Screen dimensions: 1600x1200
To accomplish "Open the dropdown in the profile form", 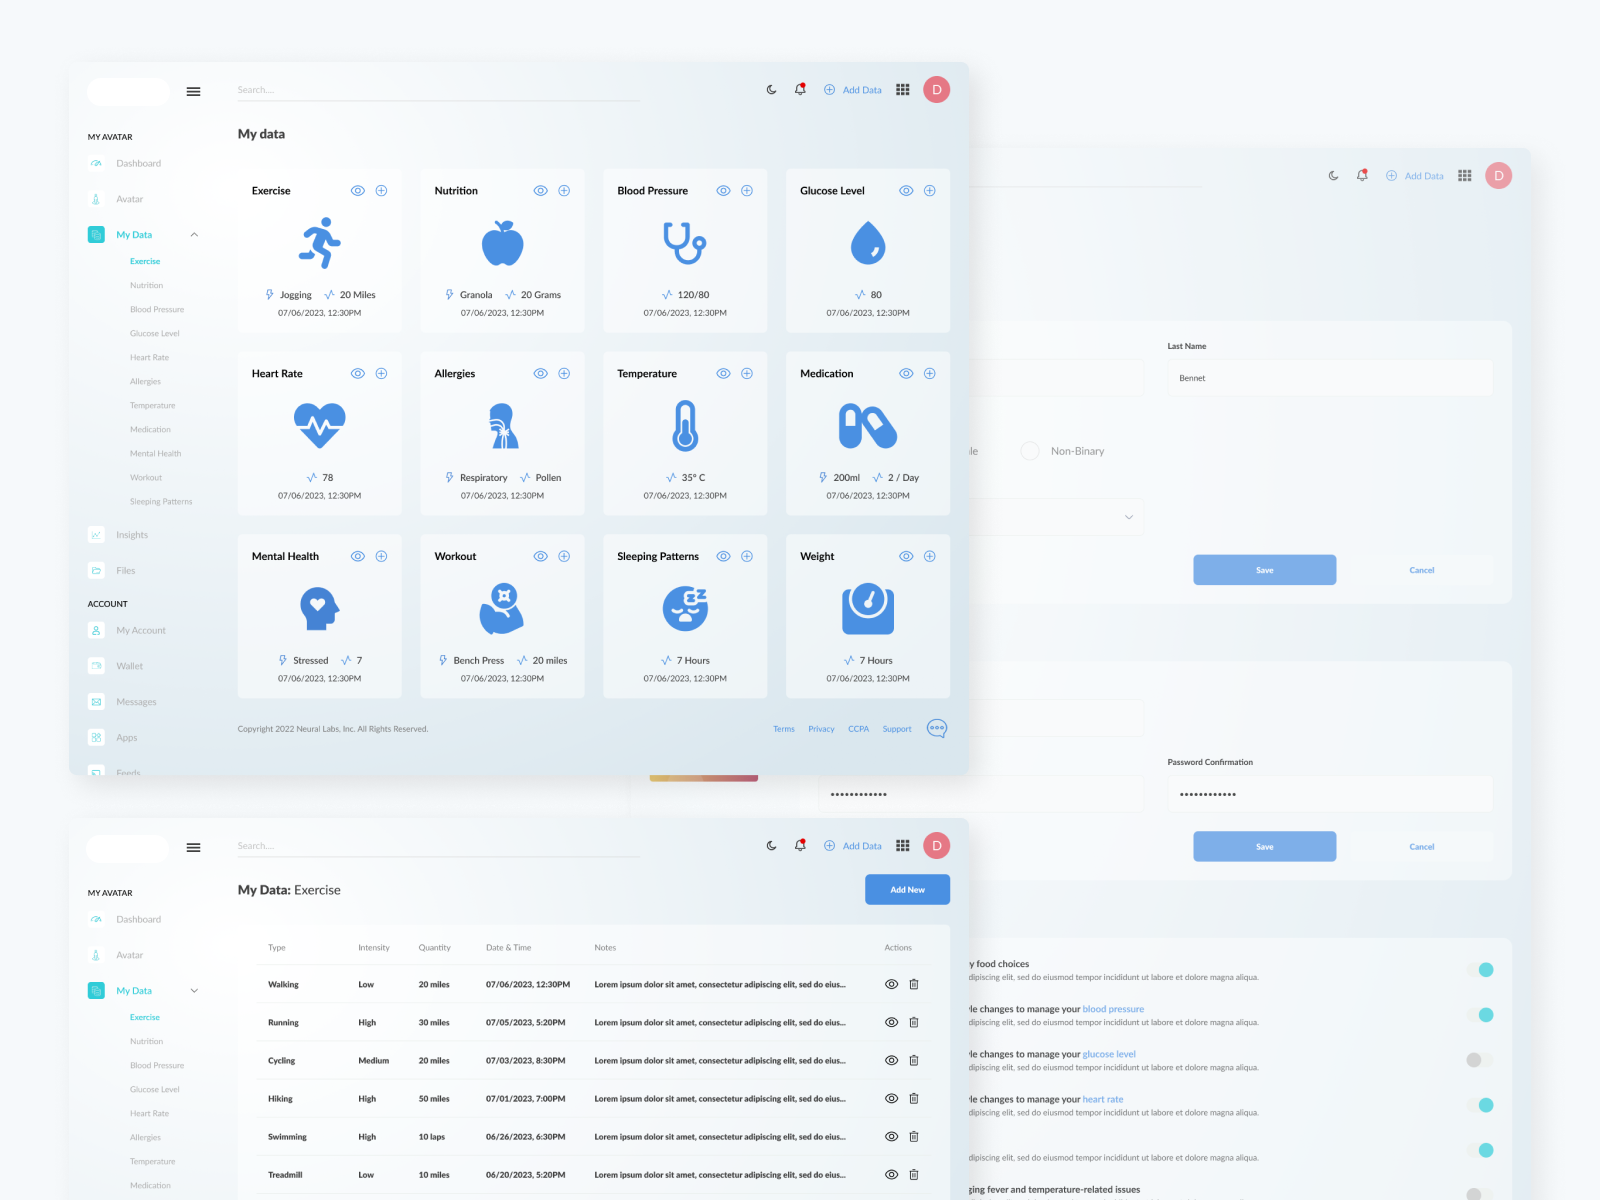I will [1128, 517].
